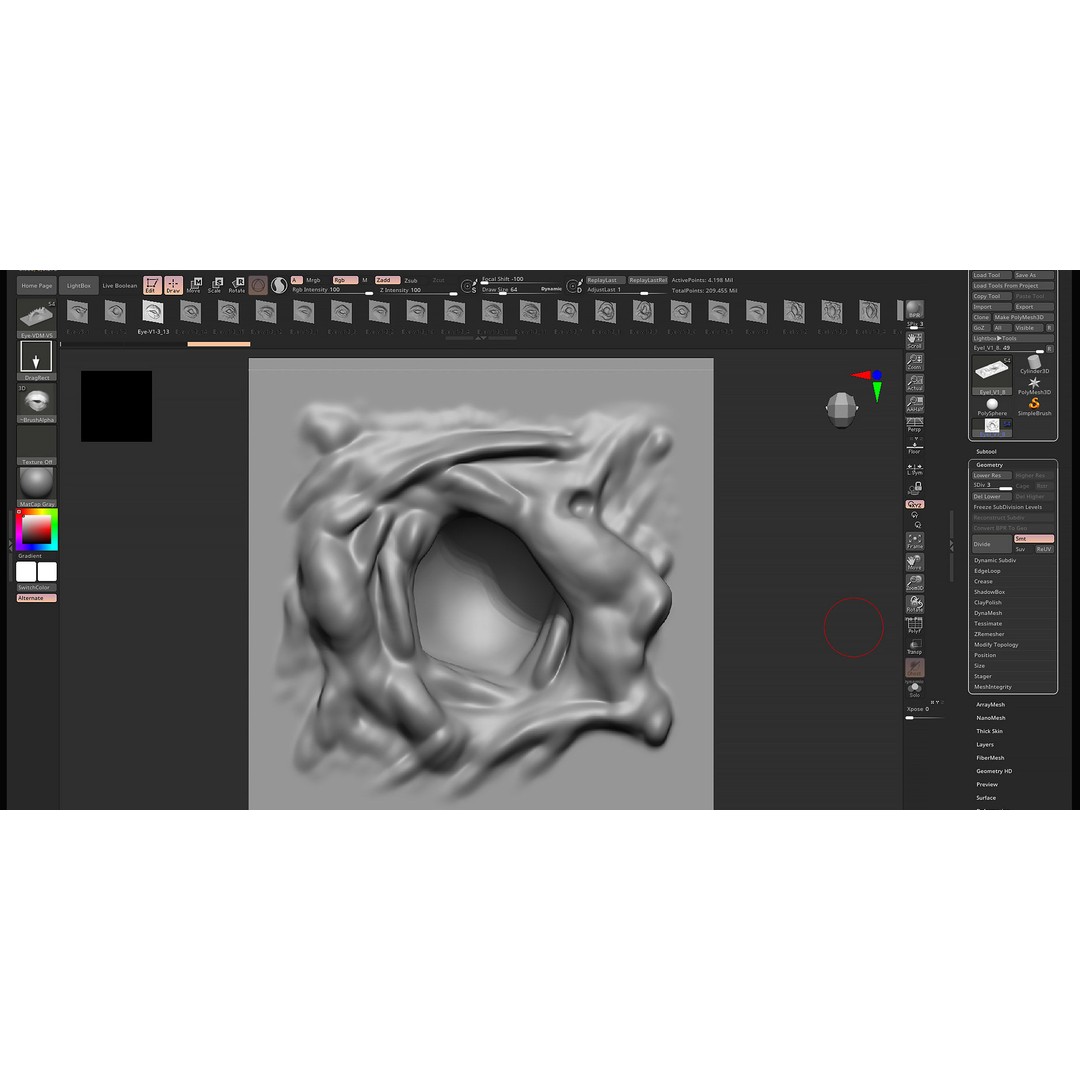1080x1080 pixels.
Task: Open LightBox
Action: [79, 285]
